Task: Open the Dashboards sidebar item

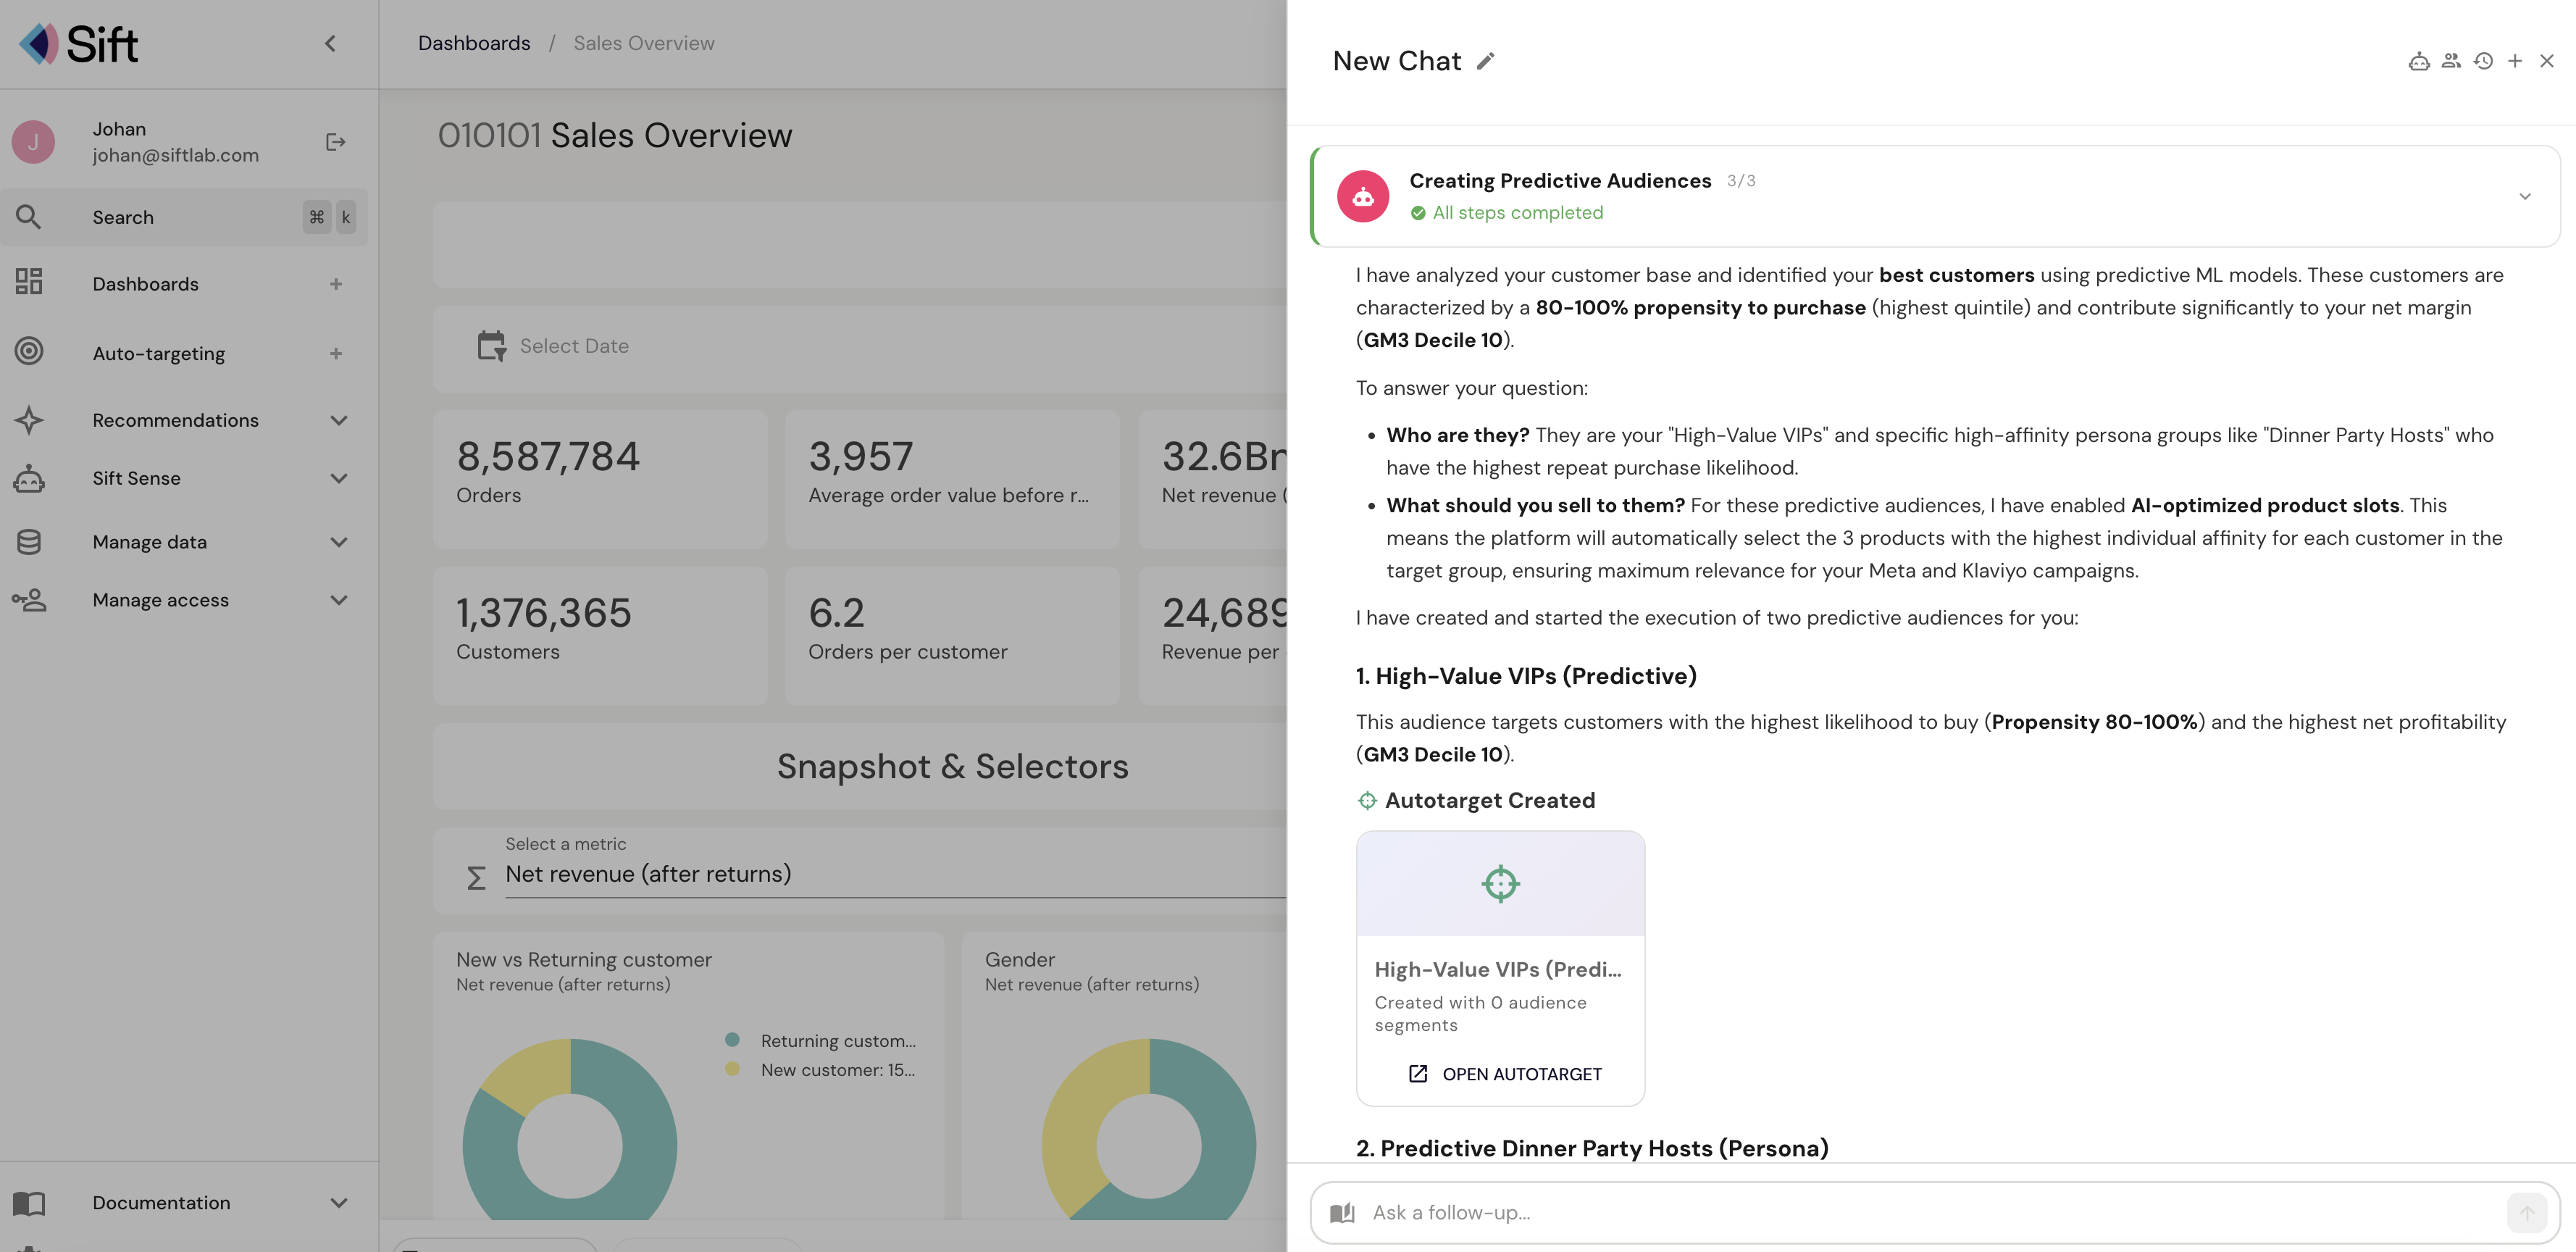Action: pyautogui.click(x=146, y=284)
